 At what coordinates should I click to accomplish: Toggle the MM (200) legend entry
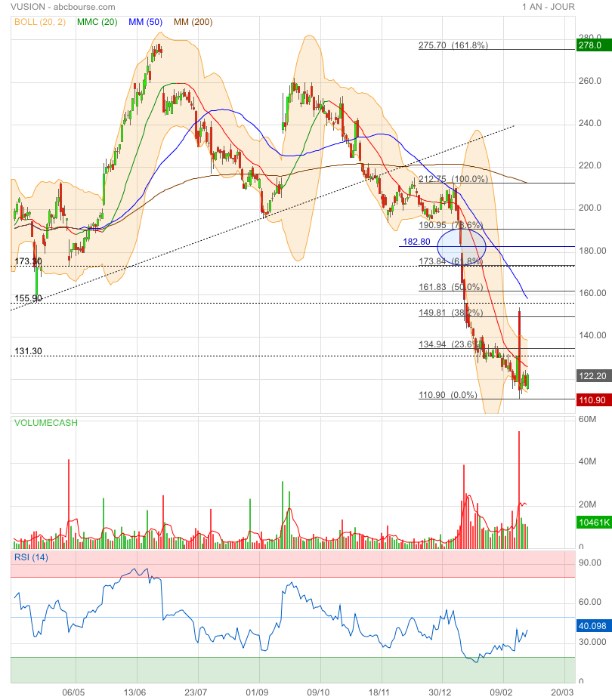(x=199, y=21)
